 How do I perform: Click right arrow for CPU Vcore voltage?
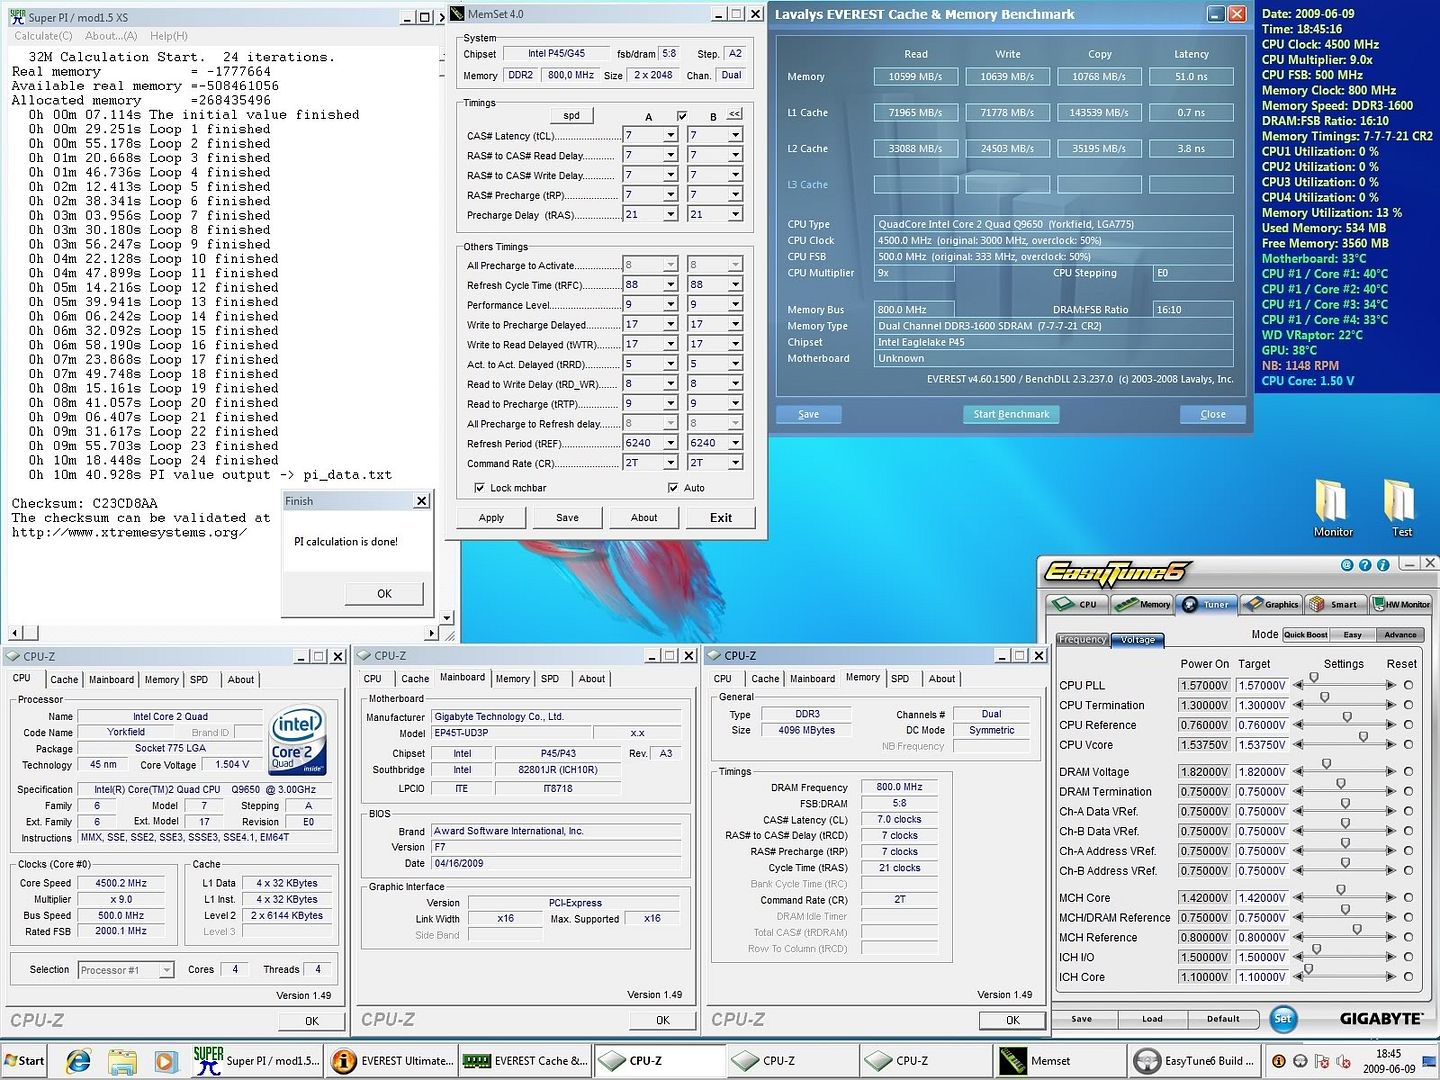(1390, 745)
